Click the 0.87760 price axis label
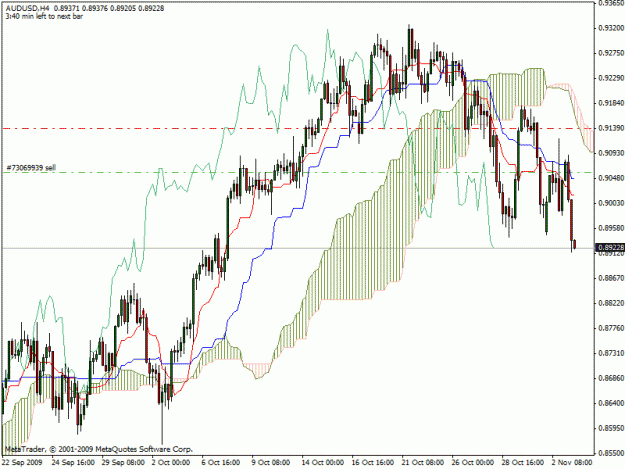Image resolution: width=625 pixels, height=469 pixels. click(611, 328)
